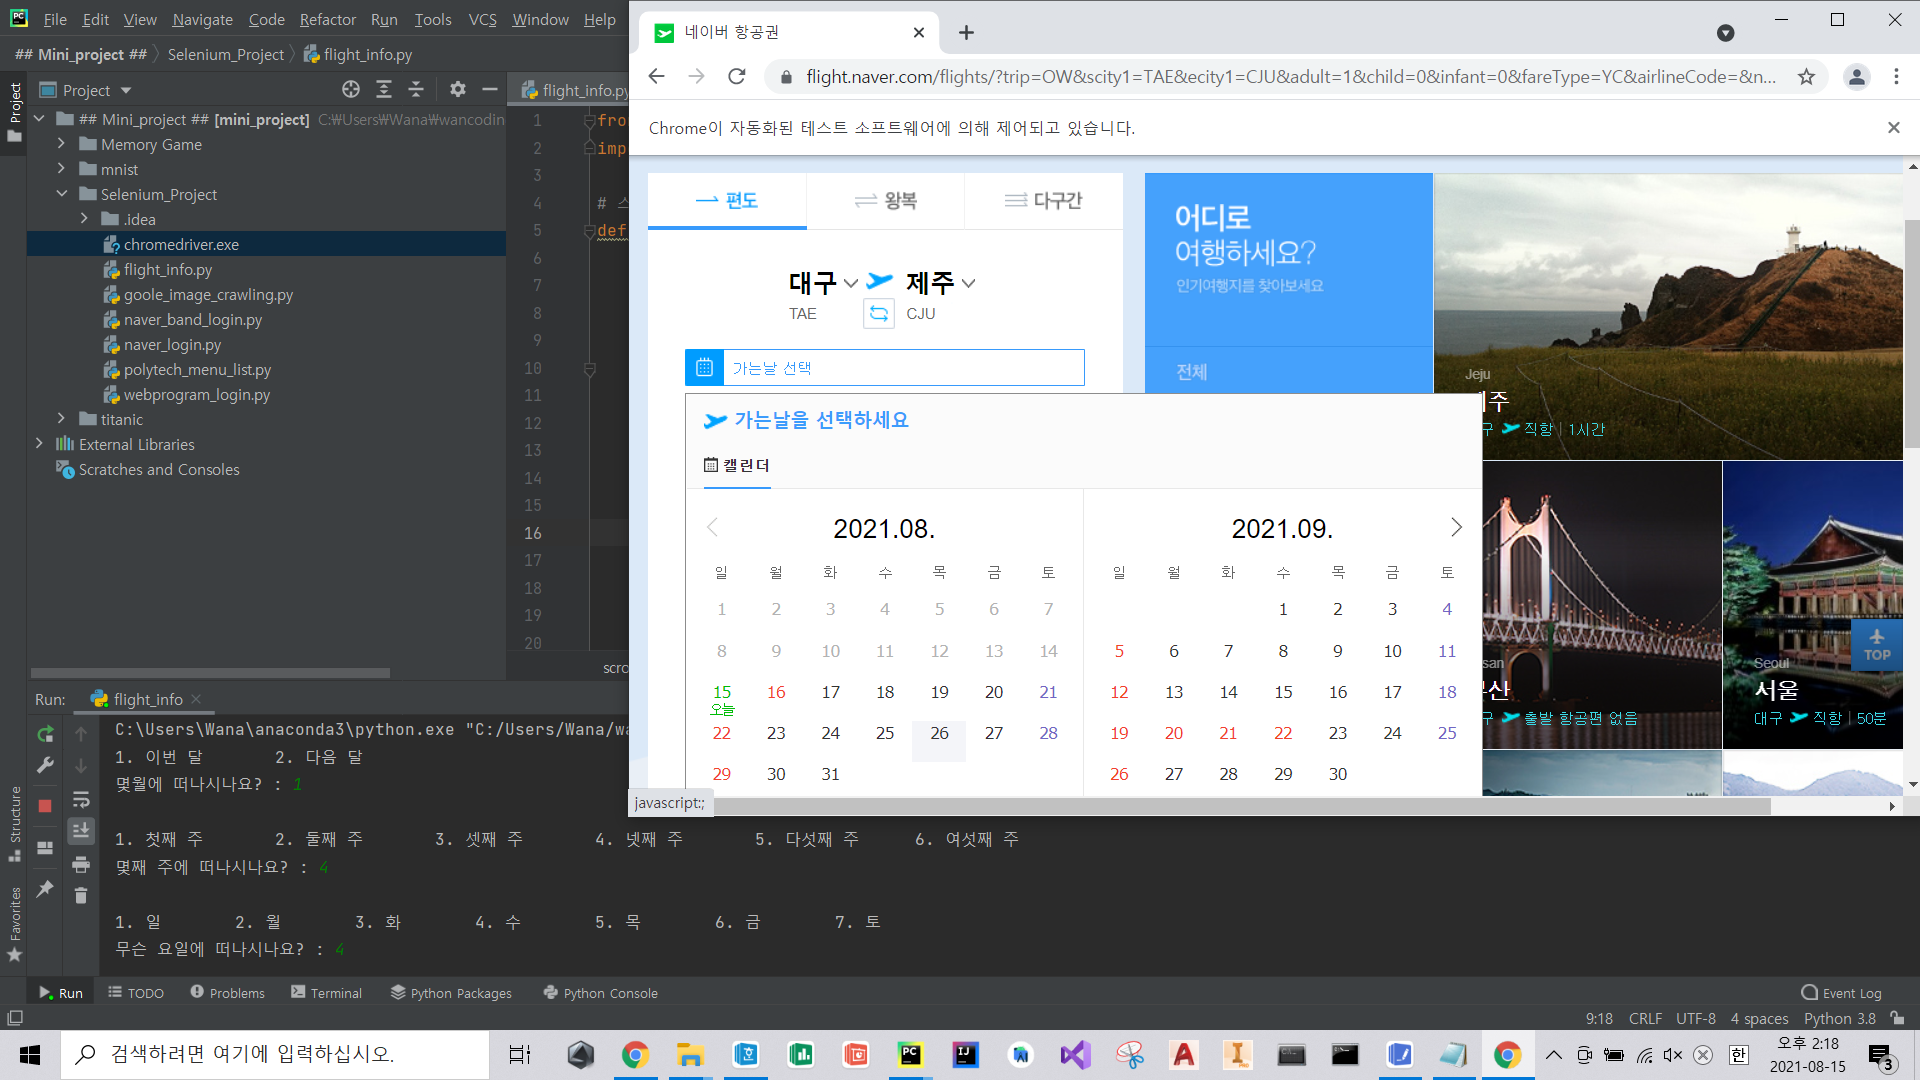Click the rerun icon in Run panel
The width and height of the screenshot is (1920, 1080).
(x=45, y=735)
